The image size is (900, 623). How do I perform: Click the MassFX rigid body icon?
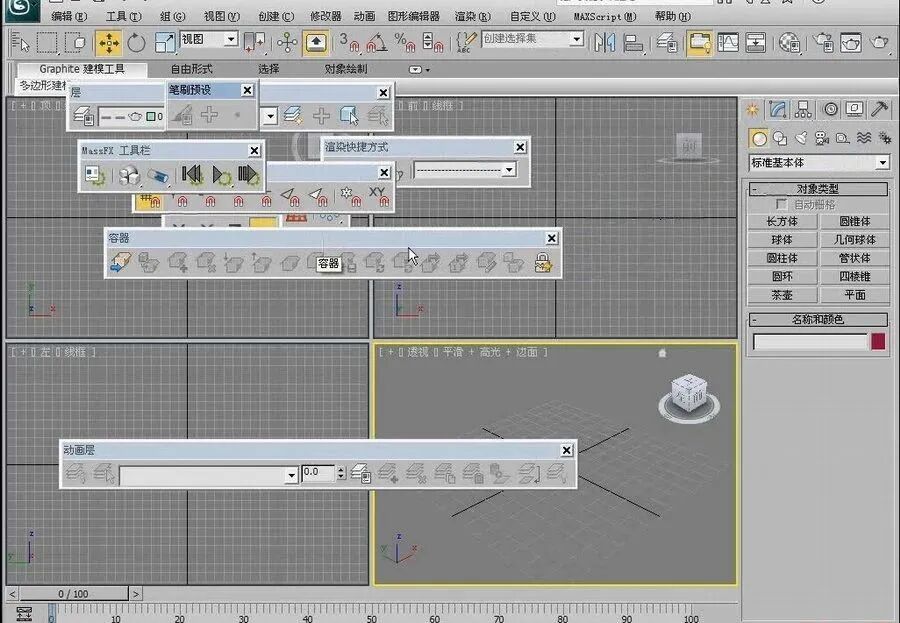[x=130, y=175]
